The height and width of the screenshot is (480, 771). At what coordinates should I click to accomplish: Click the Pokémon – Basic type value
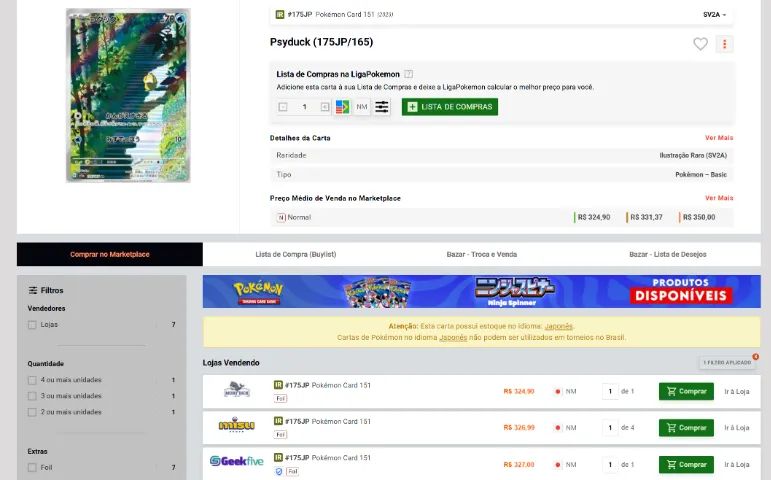(x=701, y=175)
